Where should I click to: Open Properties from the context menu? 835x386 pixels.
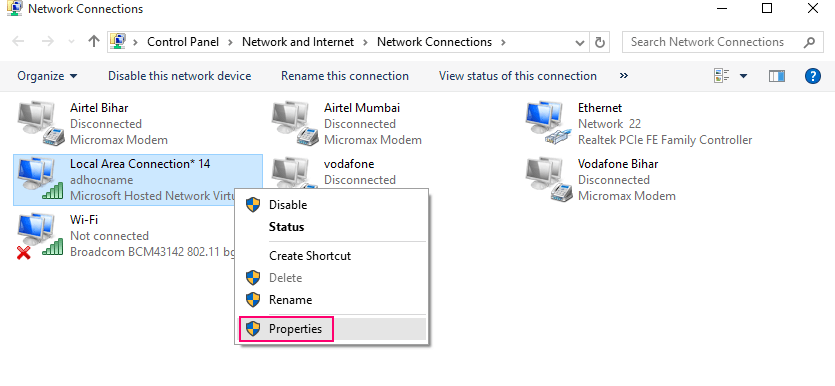tap(332, 329)
